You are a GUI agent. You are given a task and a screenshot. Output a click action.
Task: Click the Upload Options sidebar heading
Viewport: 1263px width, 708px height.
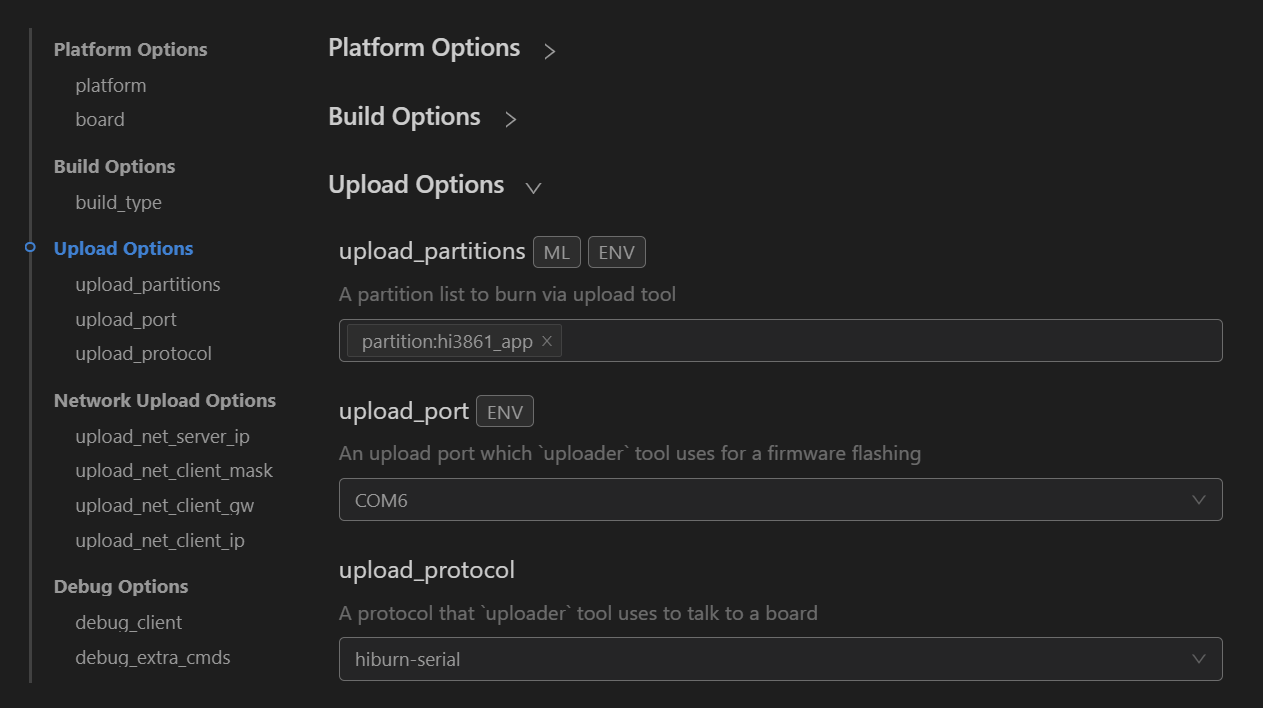click(124, 249)
